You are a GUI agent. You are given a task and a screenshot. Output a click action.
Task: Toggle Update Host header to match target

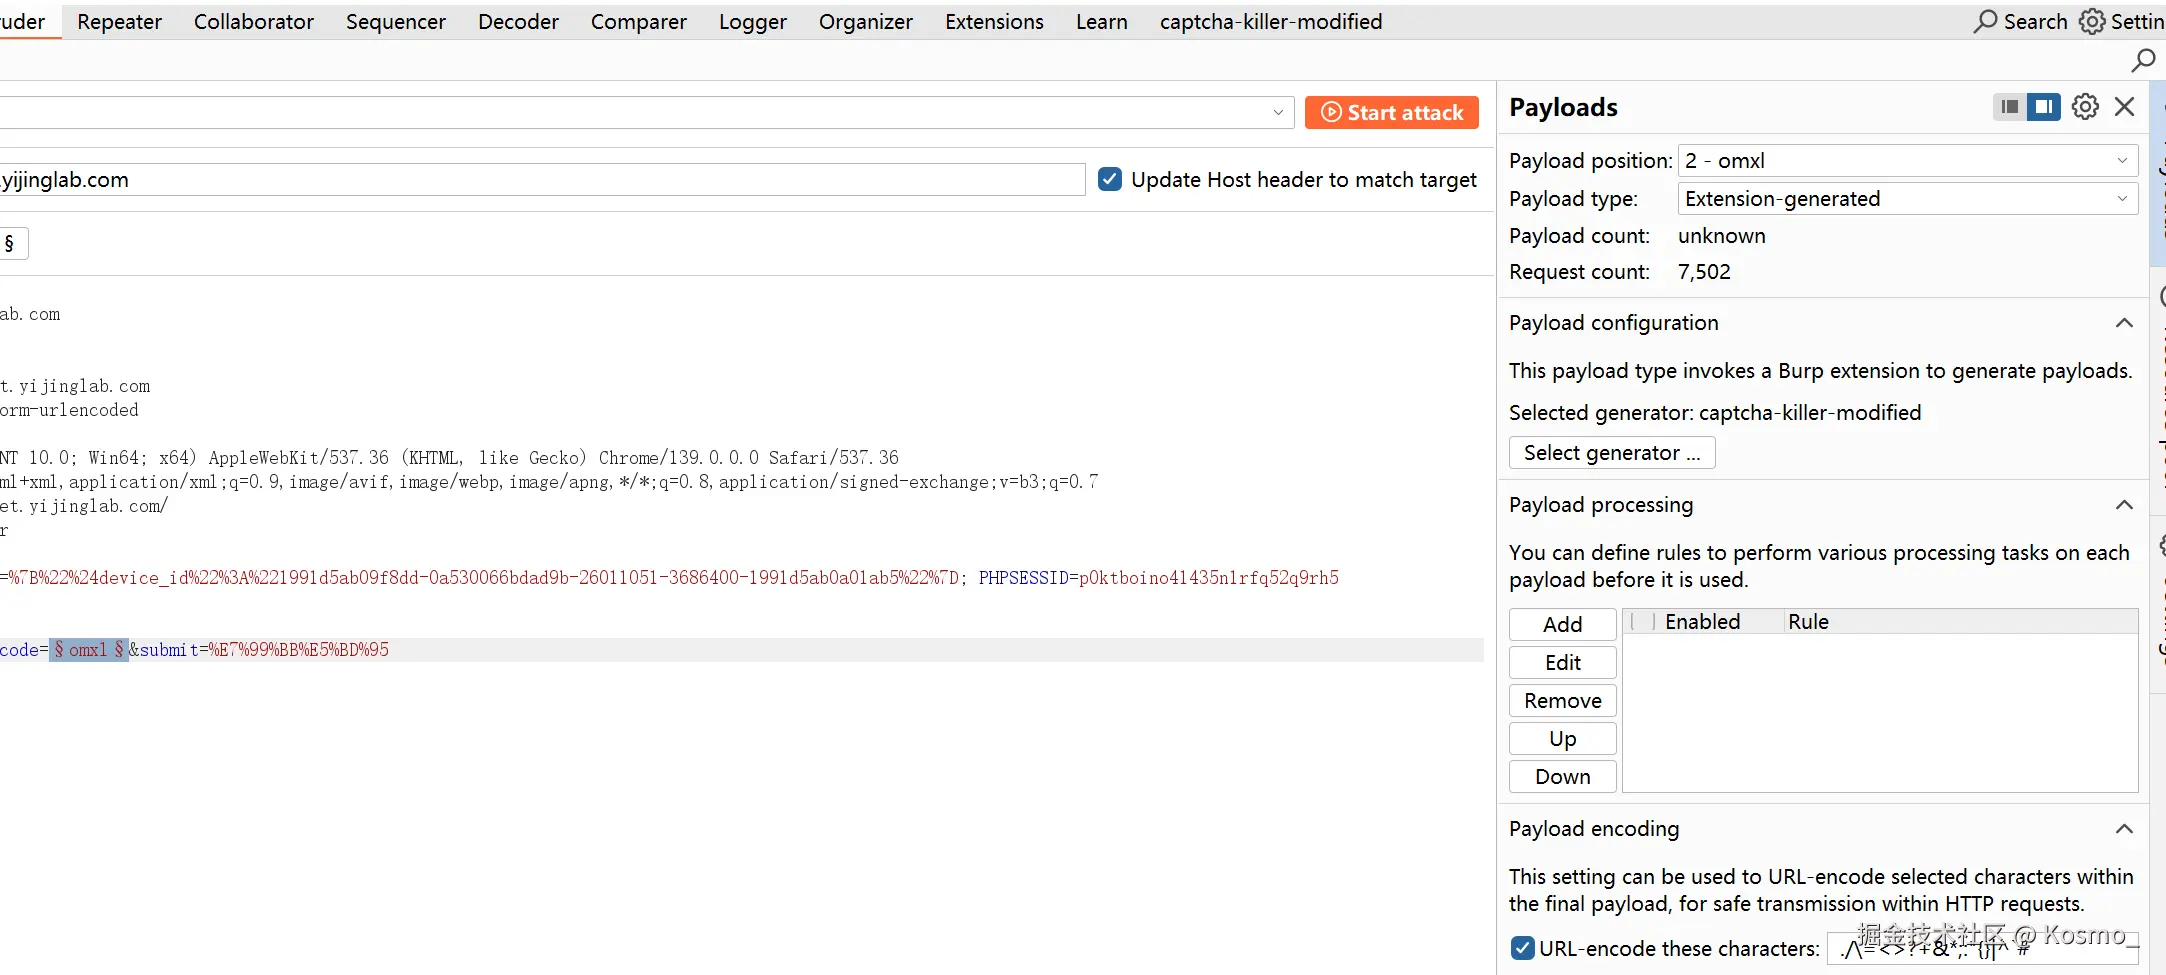click(1110, 180)
